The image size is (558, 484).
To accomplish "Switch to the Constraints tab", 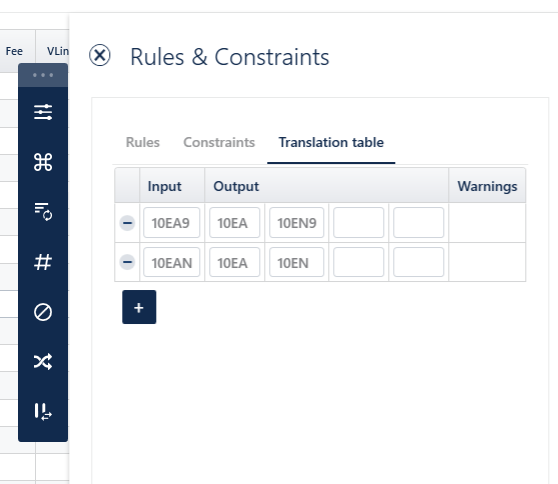I will (x=219, y=142).
